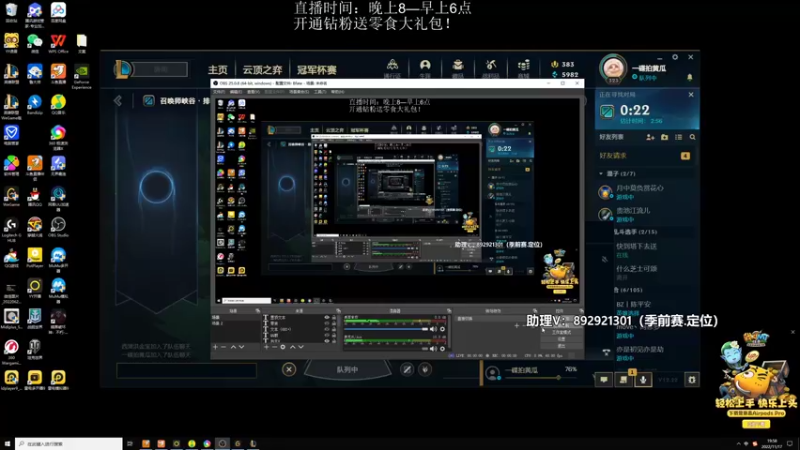Open the 藏品 collection icon in LoL header

(458, 67)
